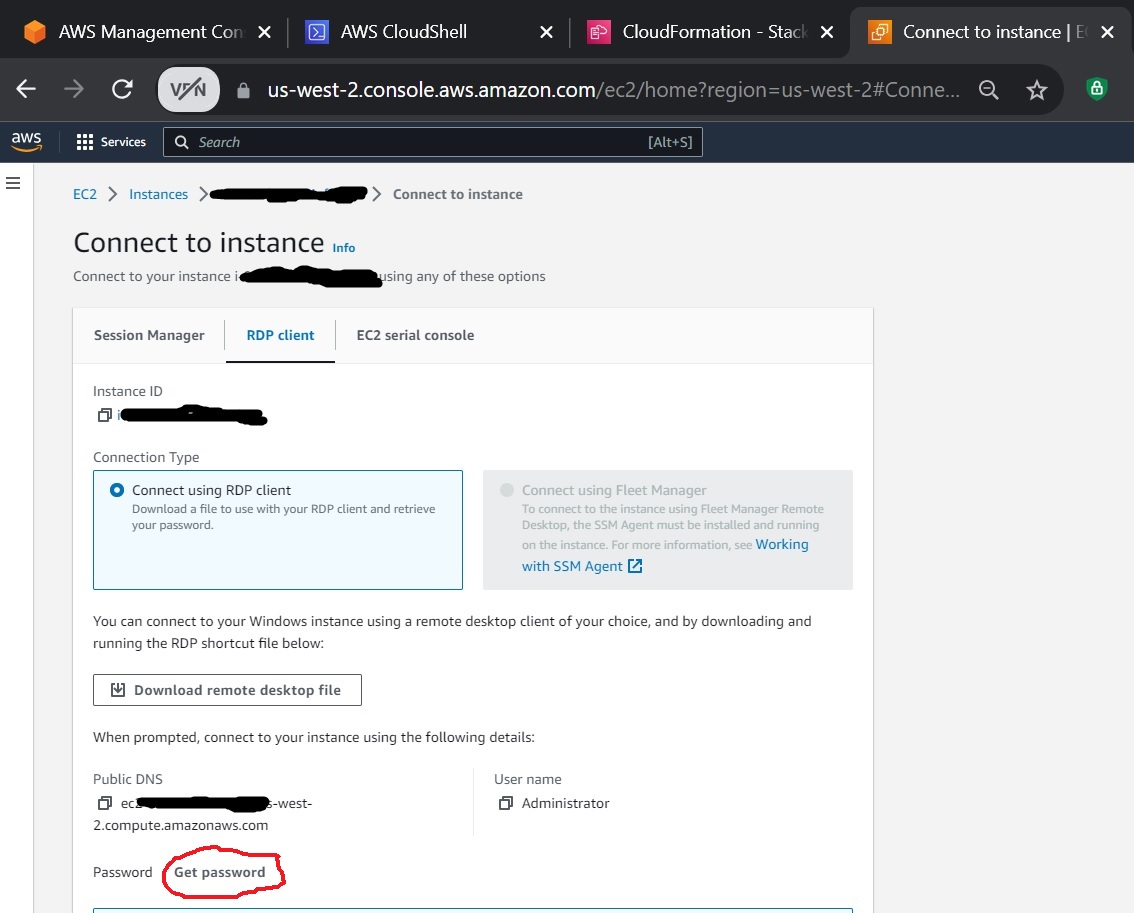Open the side navigation hamburger menu
The image size is (1134, 913).
(13, 183)
